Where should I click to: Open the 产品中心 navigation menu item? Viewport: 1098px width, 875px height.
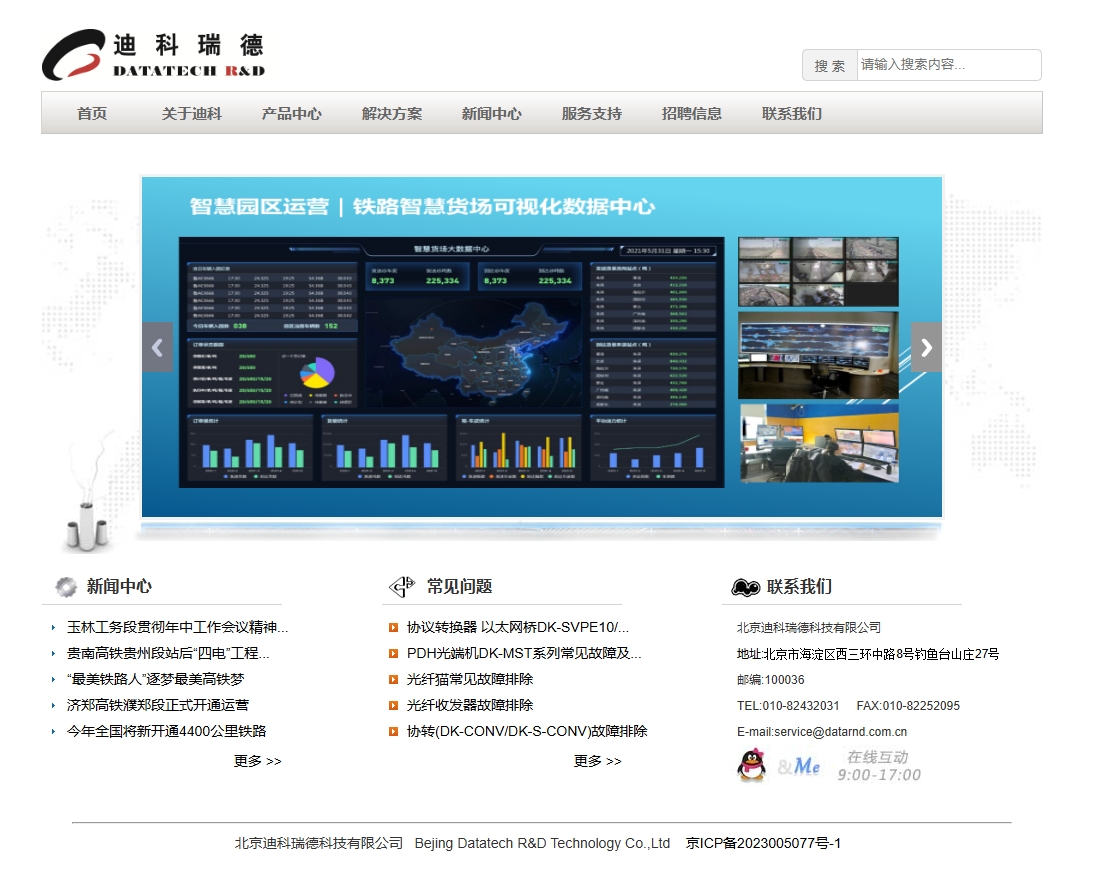pos(292,114)
